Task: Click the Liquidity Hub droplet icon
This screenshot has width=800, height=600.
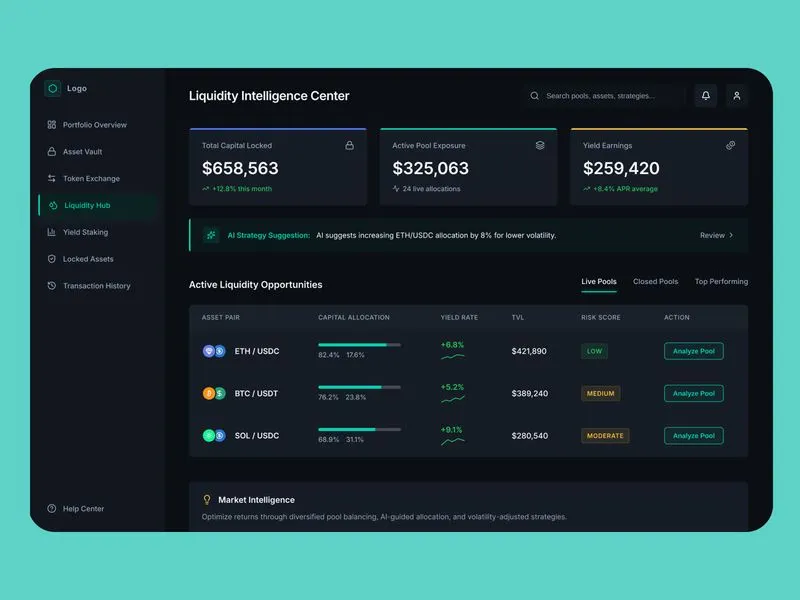Action: point(53,205)
